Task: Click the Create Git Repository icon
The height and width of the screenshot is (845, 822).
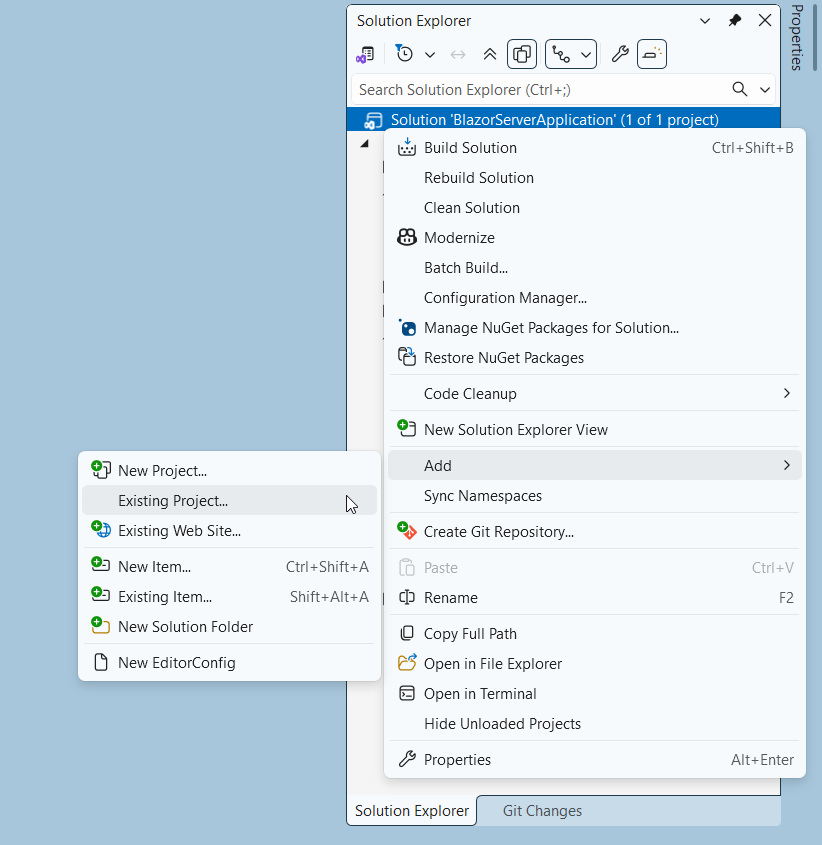Action: [x=407, y=531]
